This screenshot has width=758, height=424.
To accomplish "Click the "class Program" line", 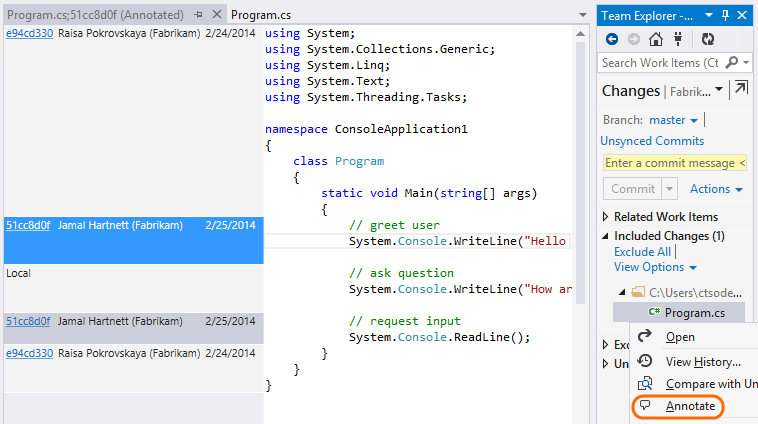I will [x=338, y=161].
